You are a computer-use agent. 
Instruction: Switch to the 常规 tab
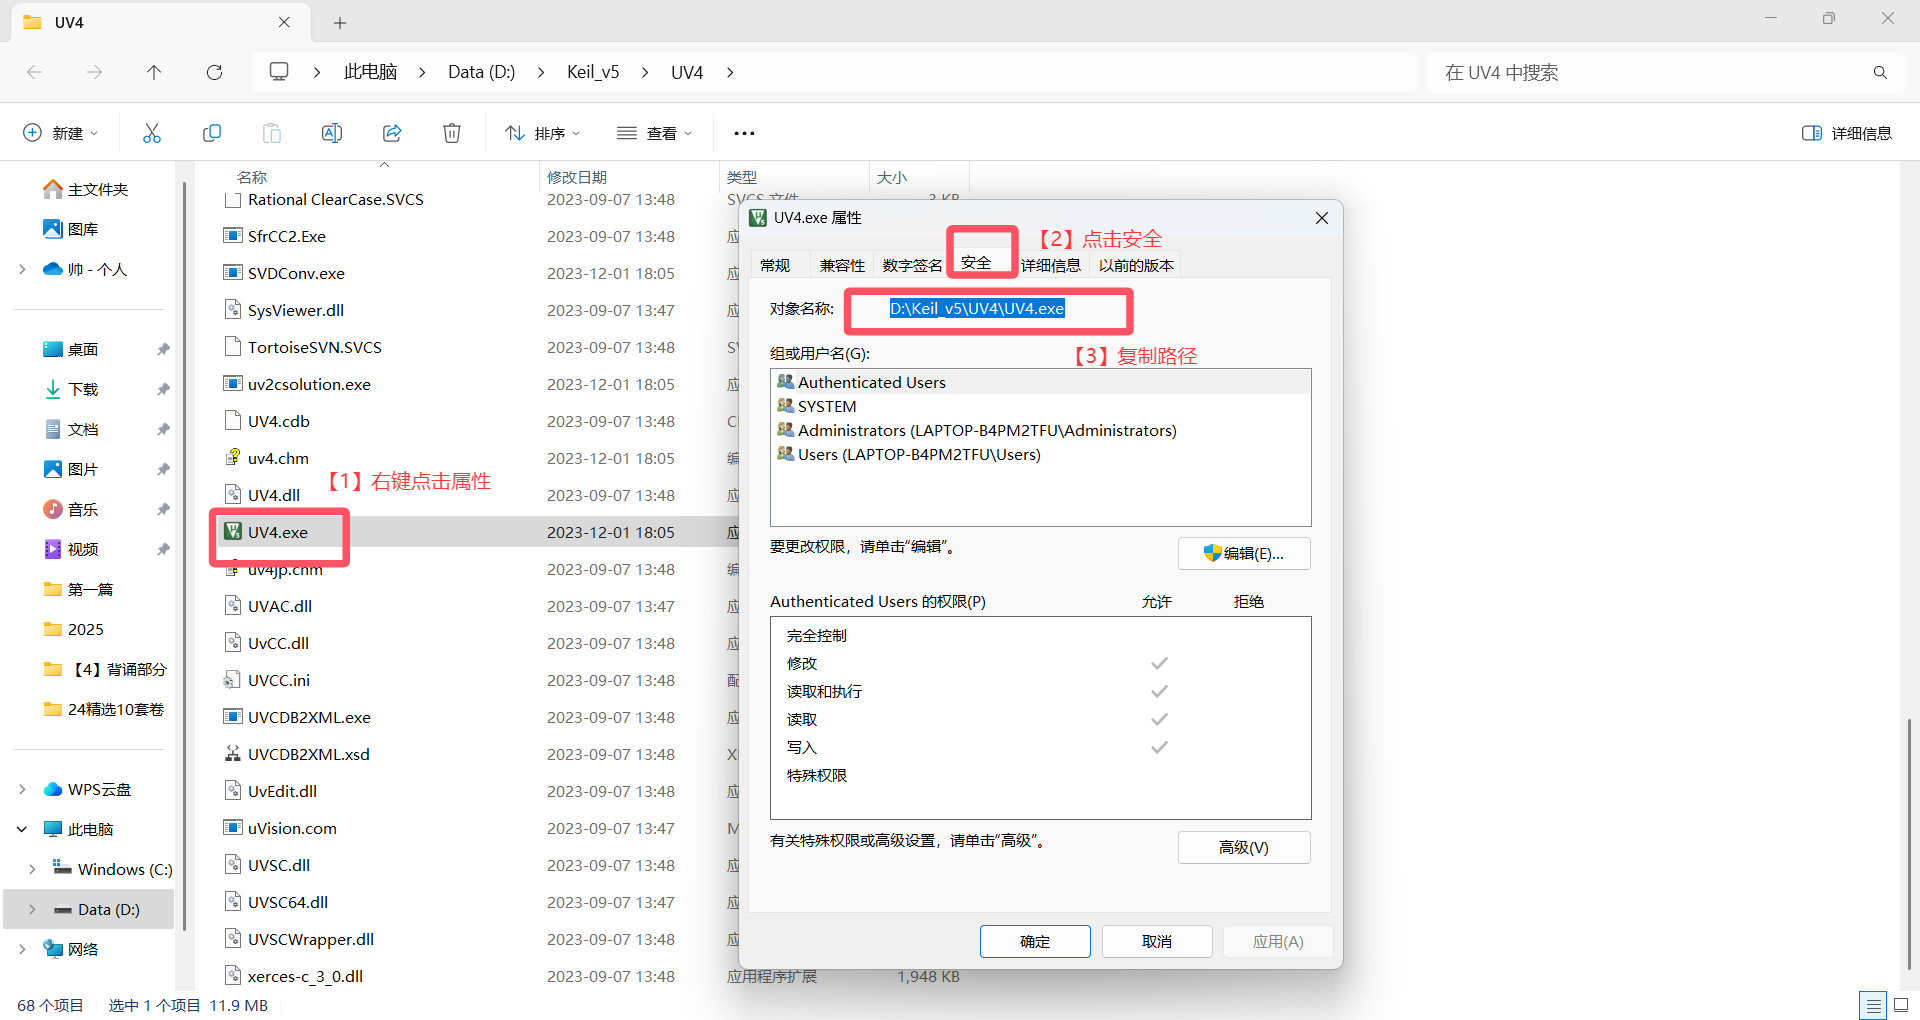775,265
